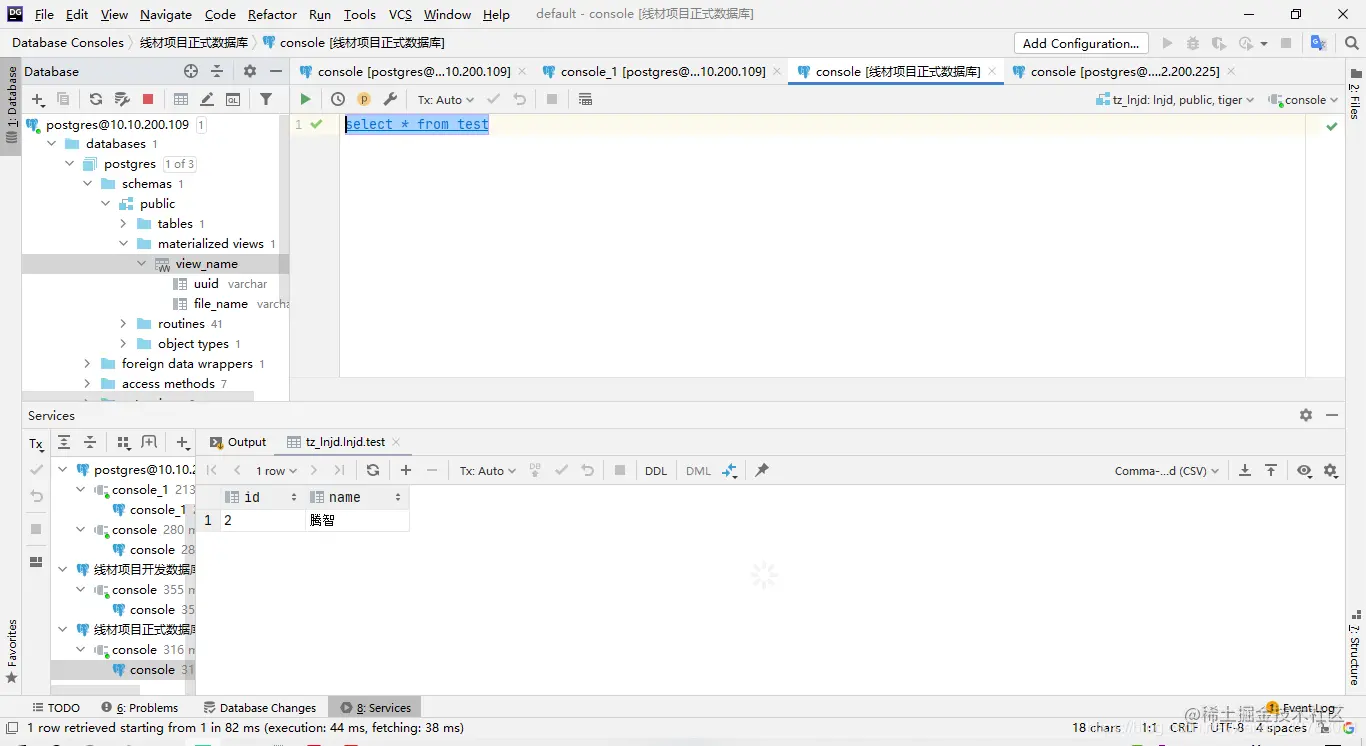Image resolution: width=1366 pixels, height=746 pixels.
Task: Collapse the materialized views folder
Action: tap(124, 244)
